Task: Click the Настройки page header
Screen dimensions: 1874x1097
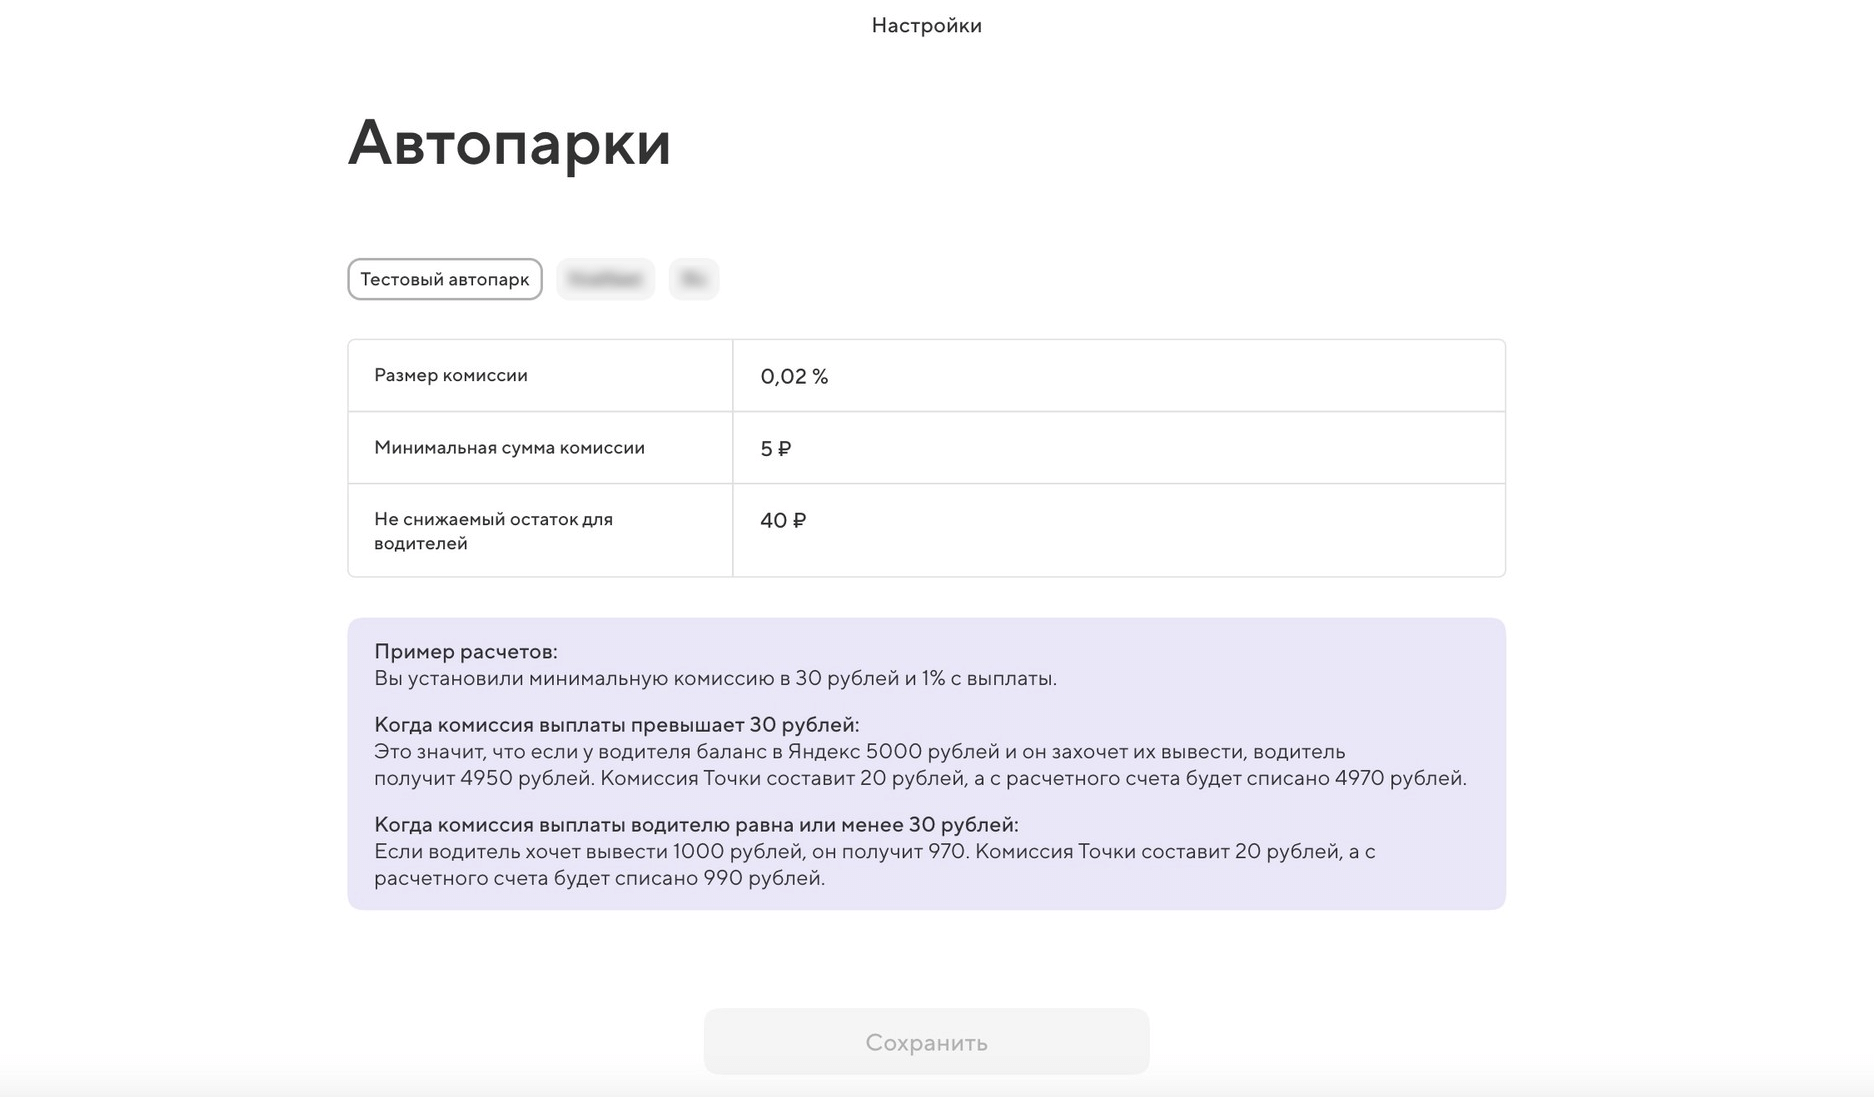Action: [x=926, y=25]
